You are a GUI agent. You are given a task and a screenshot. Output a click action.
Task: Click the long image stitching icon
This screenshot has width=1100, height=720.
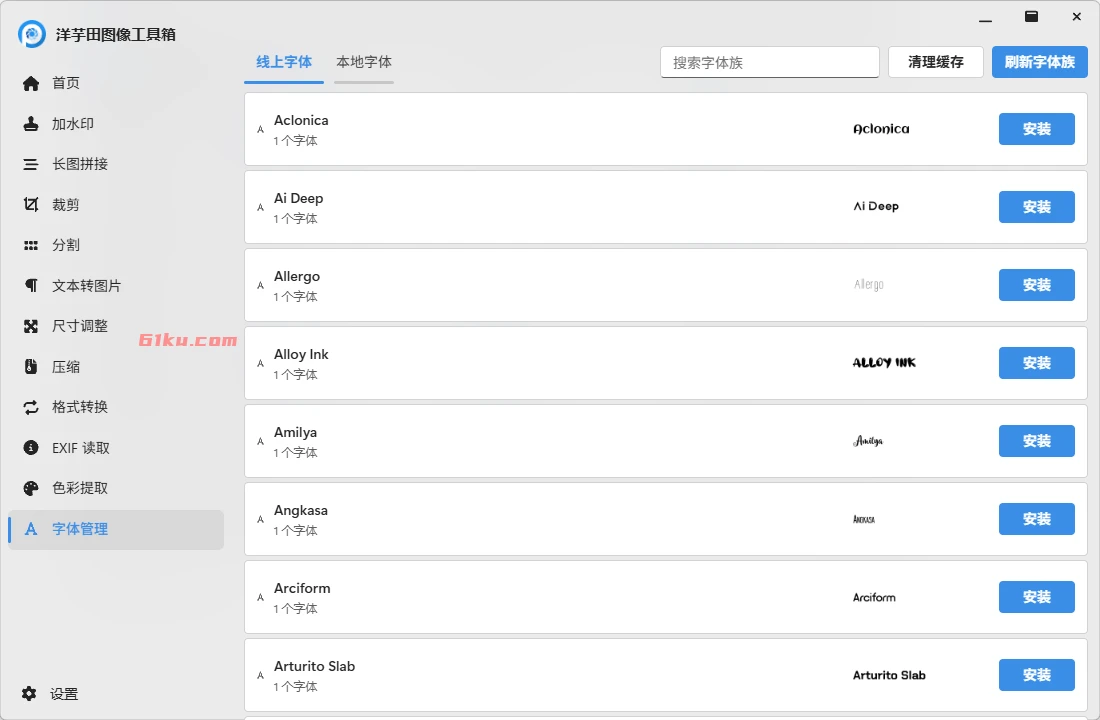[31, 164]
